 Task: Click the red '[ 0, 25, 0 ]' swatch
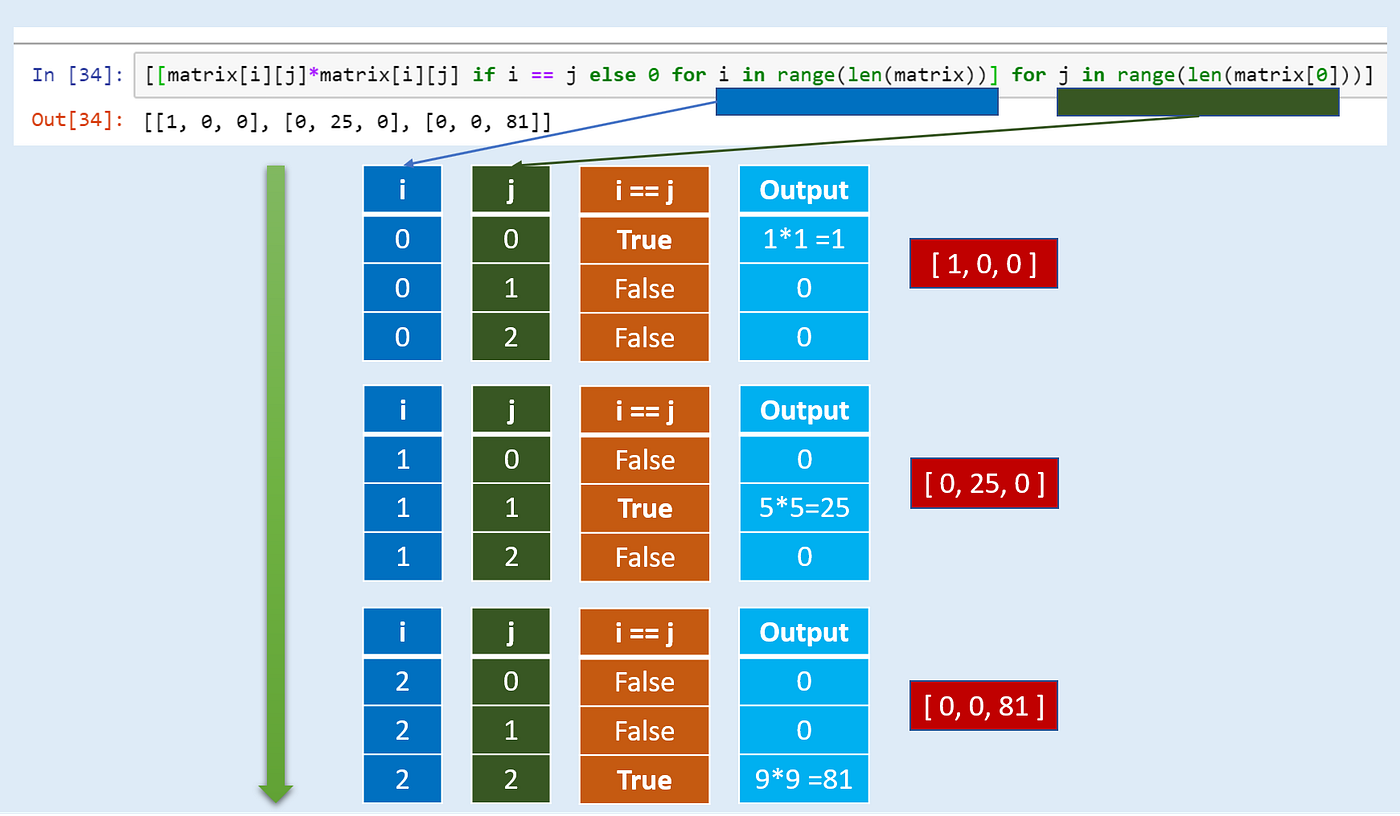(984, 483)
